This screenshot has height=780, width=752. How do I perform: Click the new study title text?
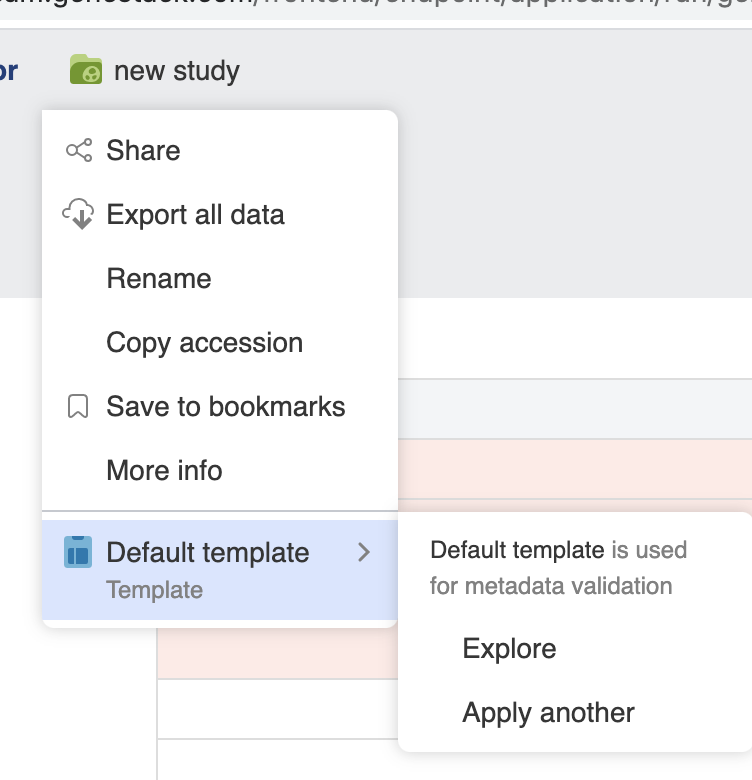pos(177,71)
